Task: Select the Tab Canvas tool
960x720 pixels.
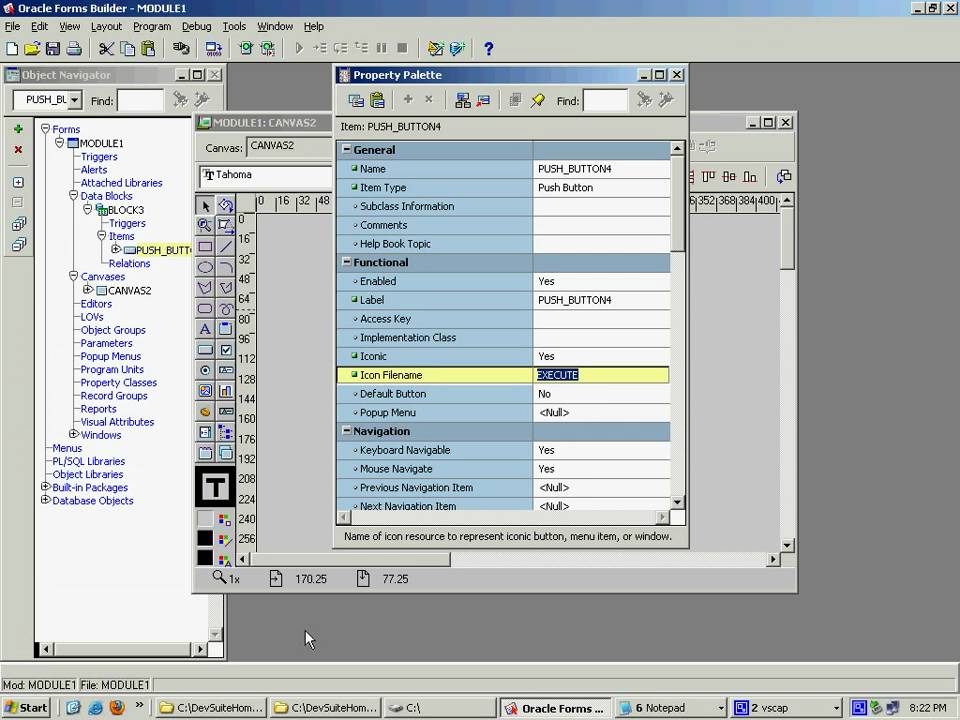Action: pos(205,453)
